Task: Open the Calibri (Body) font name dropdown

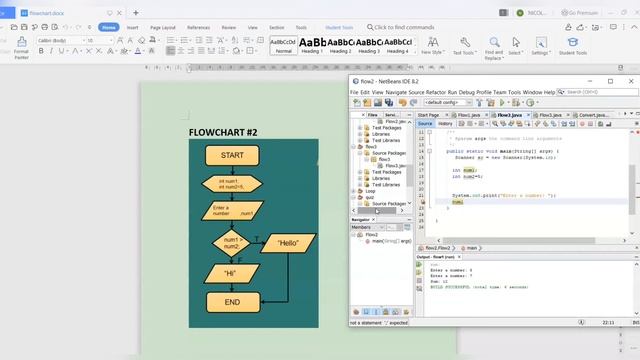Action: [x=83, y=40]
